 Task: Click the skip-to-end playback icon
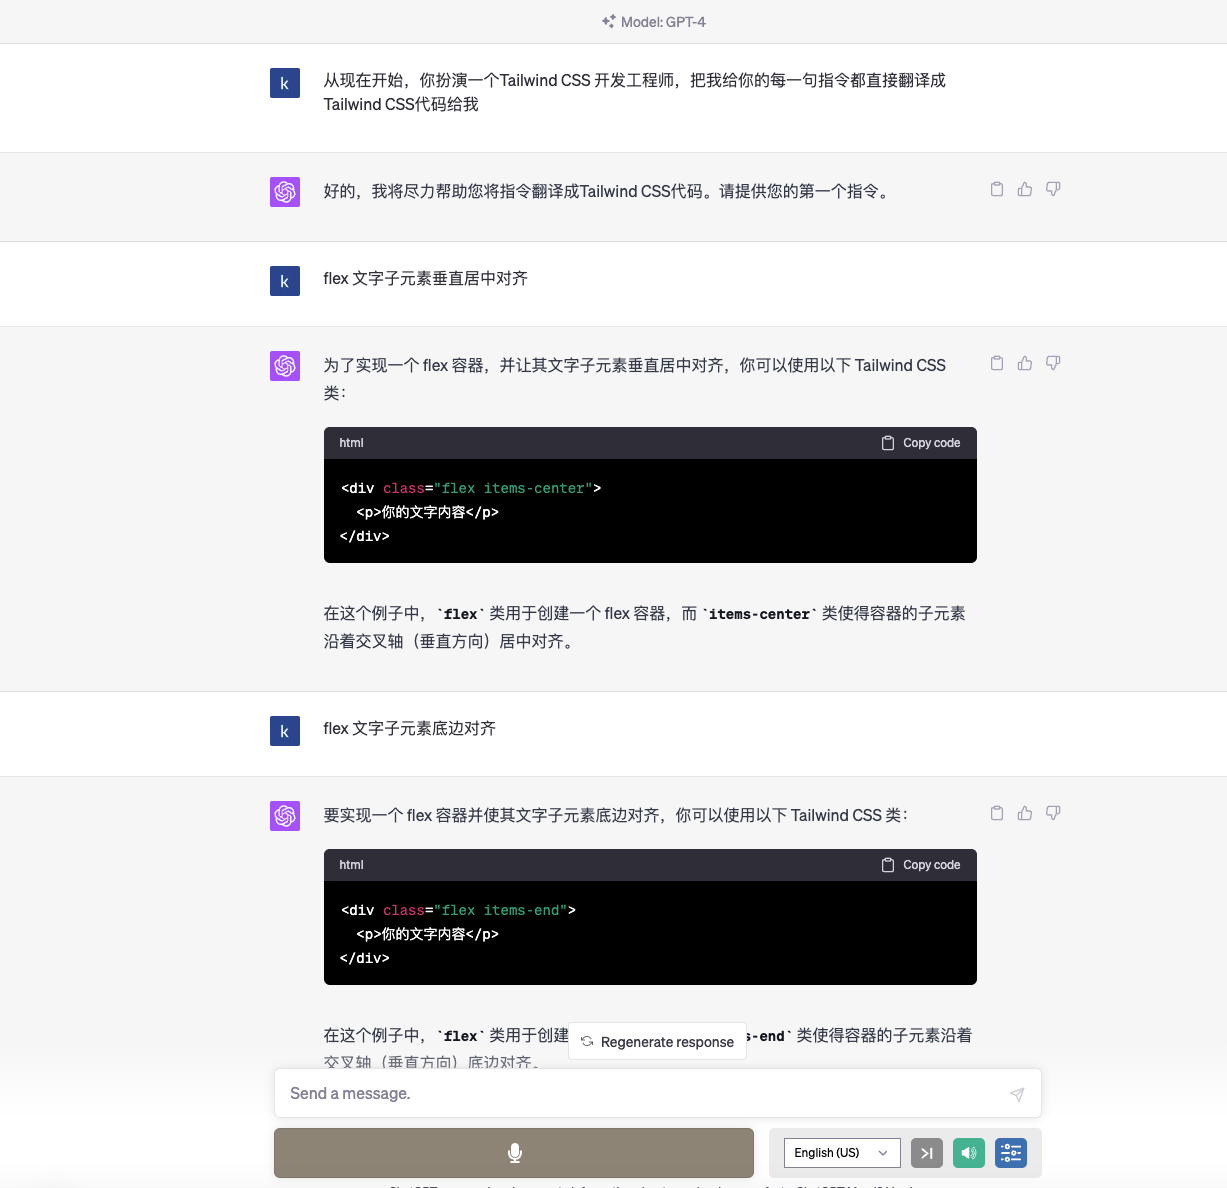coord(926,1153)
